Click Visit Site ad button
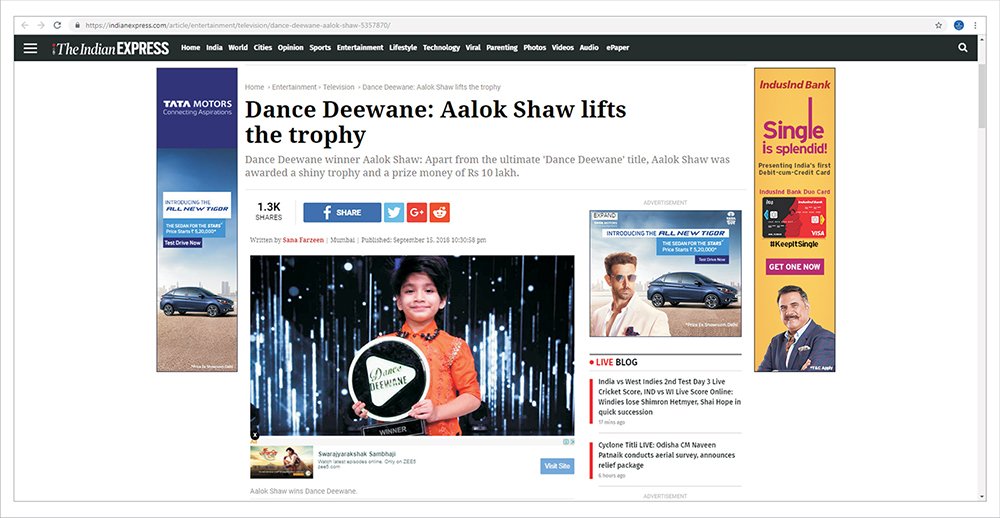The height and width of the screenshot is (518, 1000). click(x=557, y=466)
